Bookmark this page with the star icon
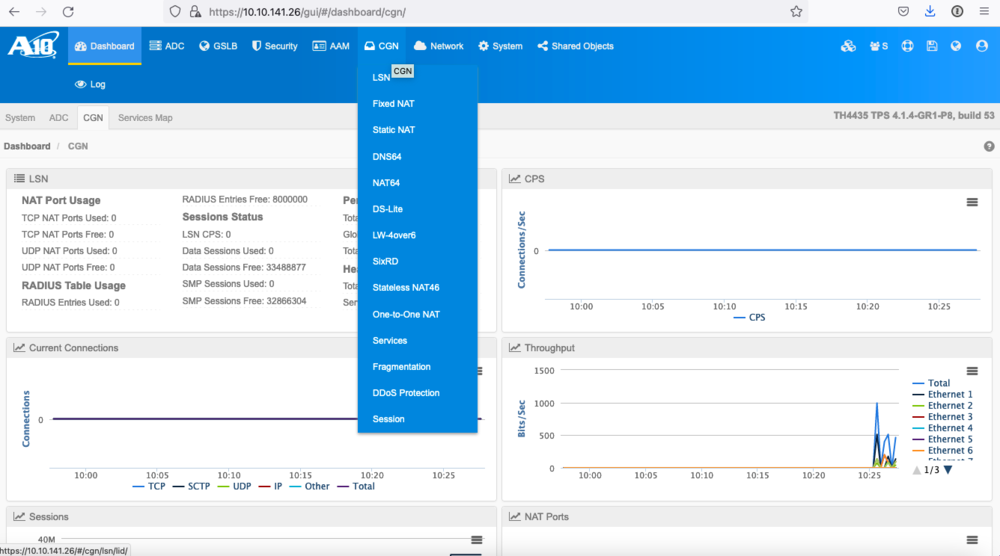This screenshot has width=1000, height=556. coord(796,12)
